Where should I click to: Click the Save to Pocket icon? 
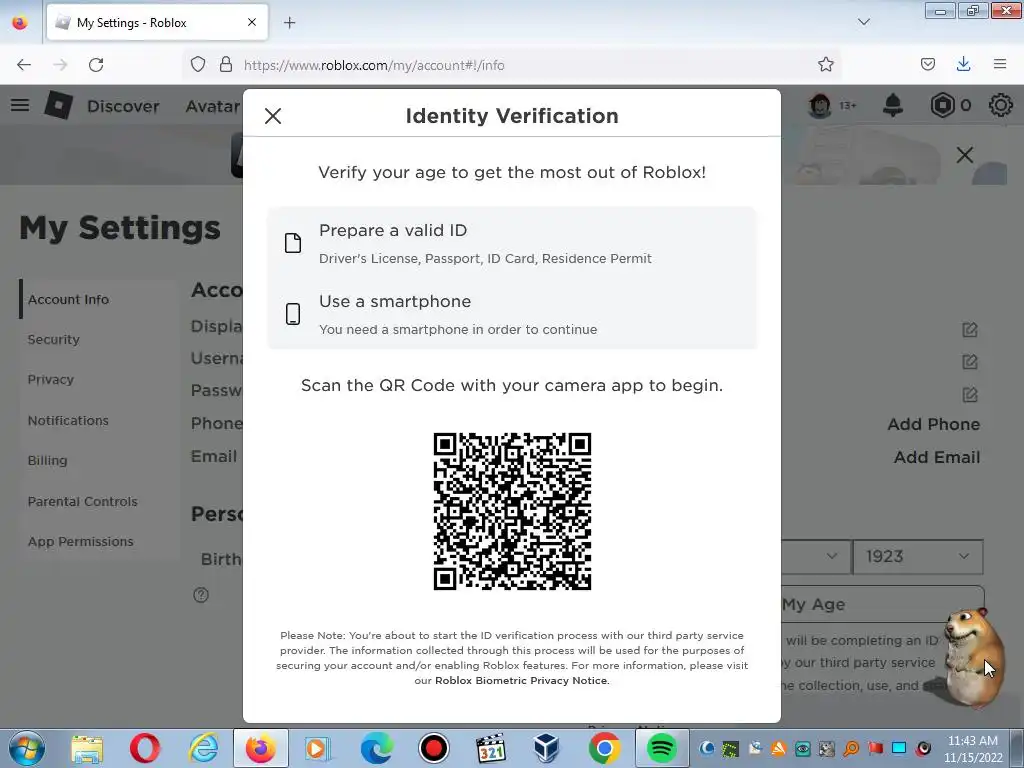[928, 65]
